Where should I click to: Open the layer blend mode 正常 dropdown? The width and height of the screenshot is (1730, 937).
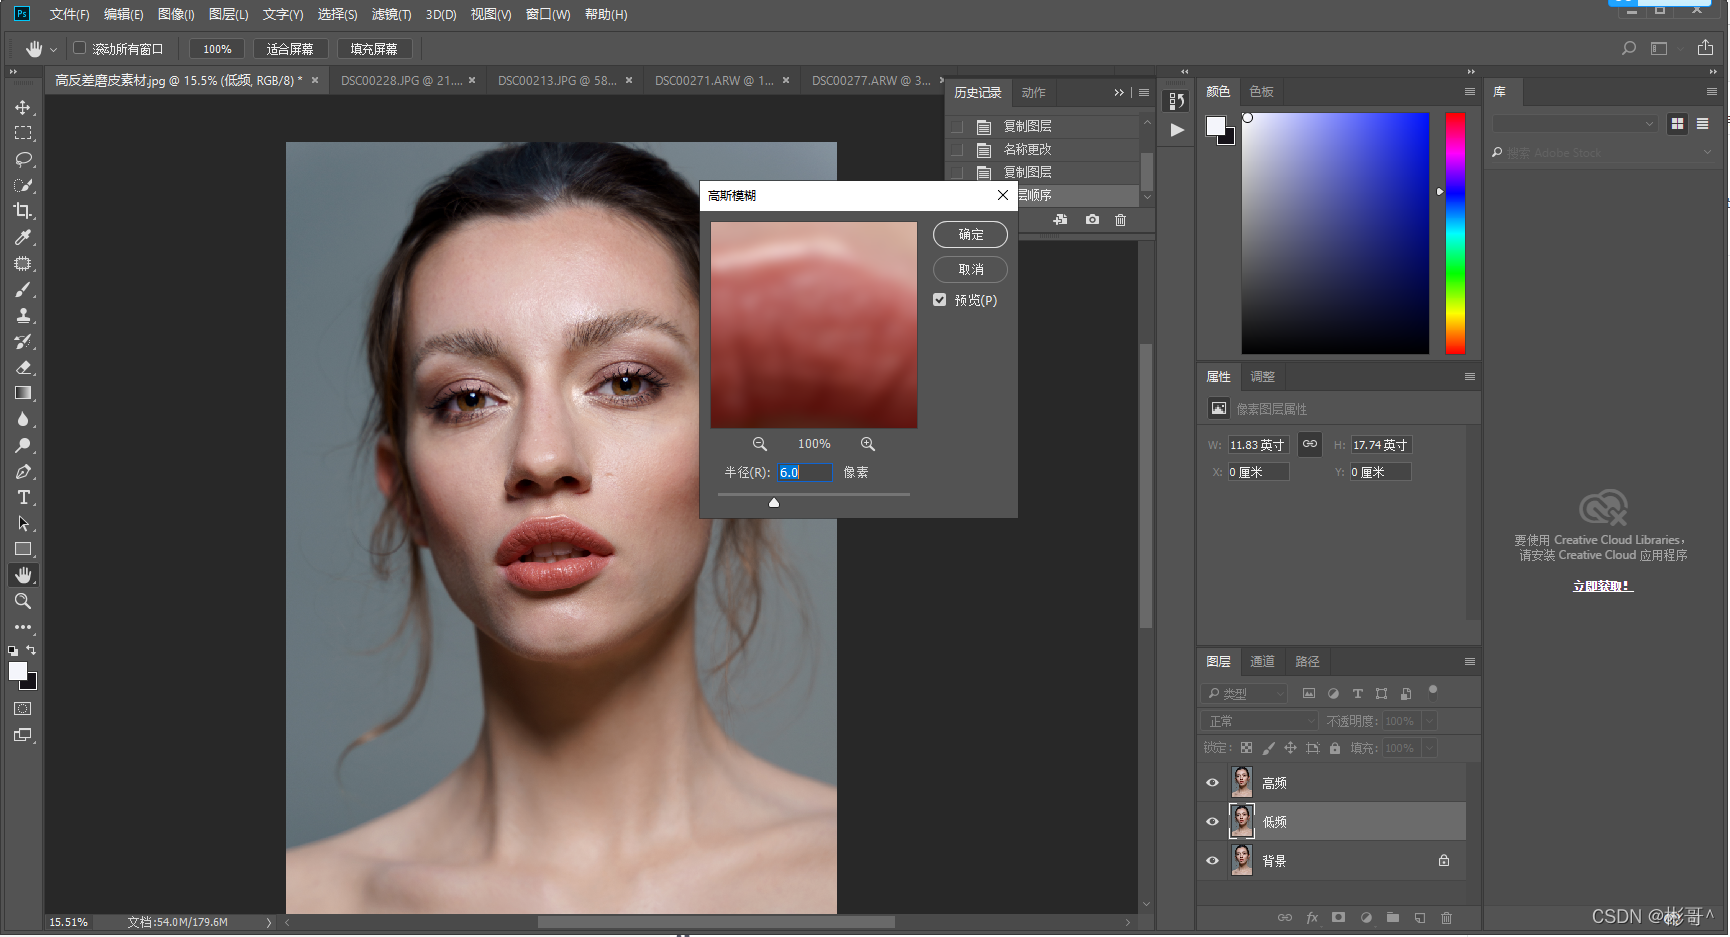1260,721
